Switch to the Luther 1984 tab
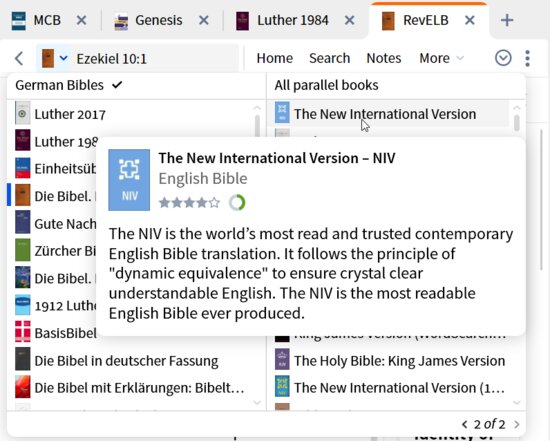The height and width of the screenshot is (441, 550). pos(282,21)
